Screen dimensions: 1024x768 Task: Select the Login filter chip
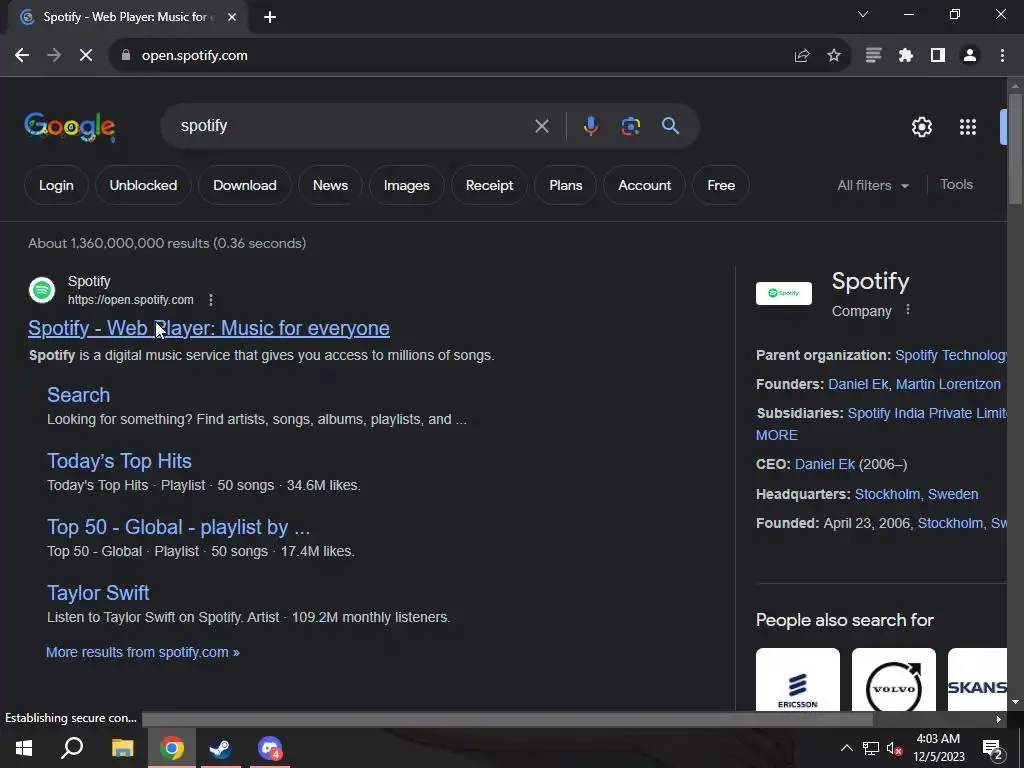[x=56, y=185]
